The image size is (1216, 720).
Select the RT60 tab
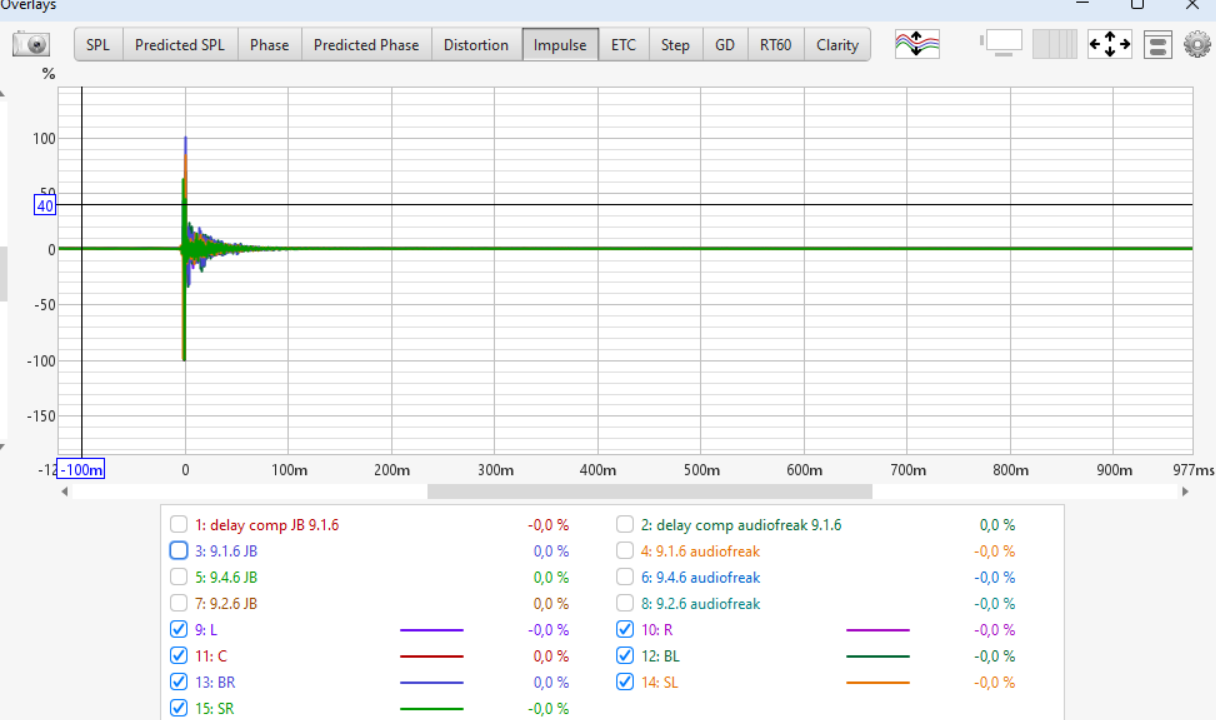[x=775, y=45]
